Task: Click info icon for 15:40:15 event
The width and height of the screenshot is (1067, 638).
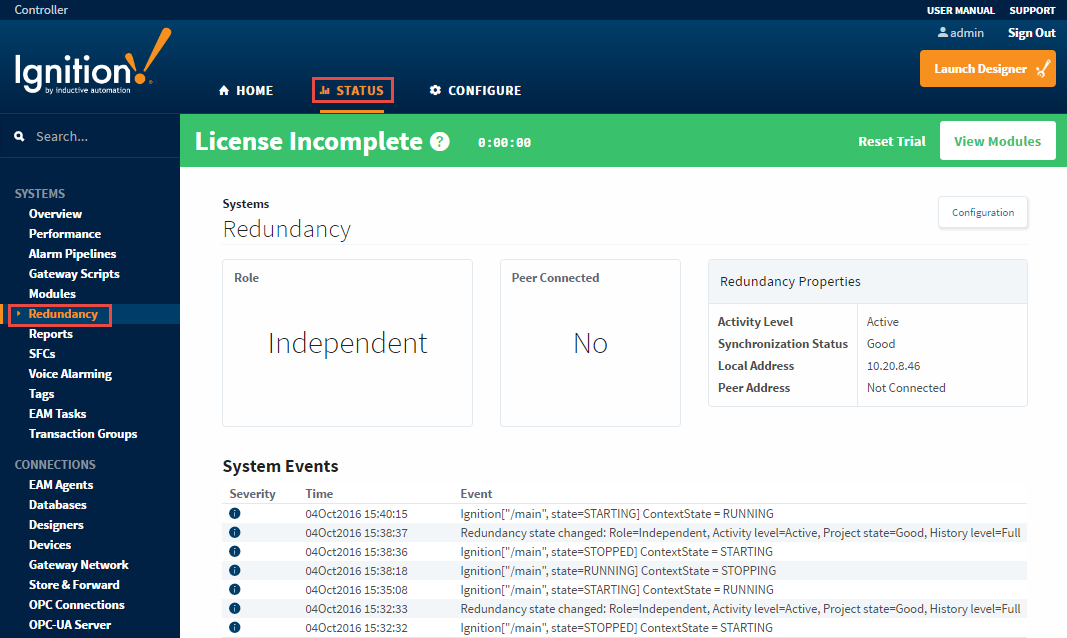Action: pyautogui.click(x=235, y=513)
